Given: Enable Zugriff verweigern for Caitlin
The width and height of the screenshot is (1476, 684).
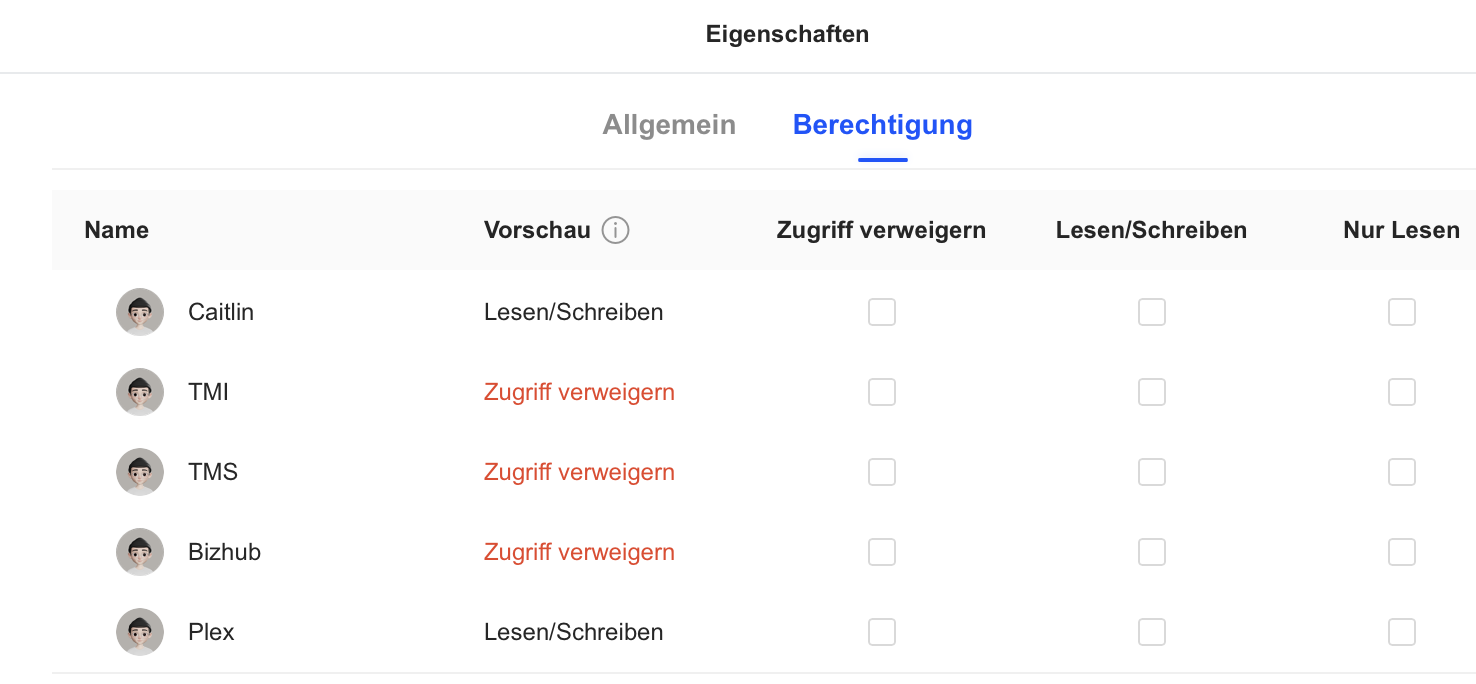Looking at the screenshot, I should (x=882, y=312).
